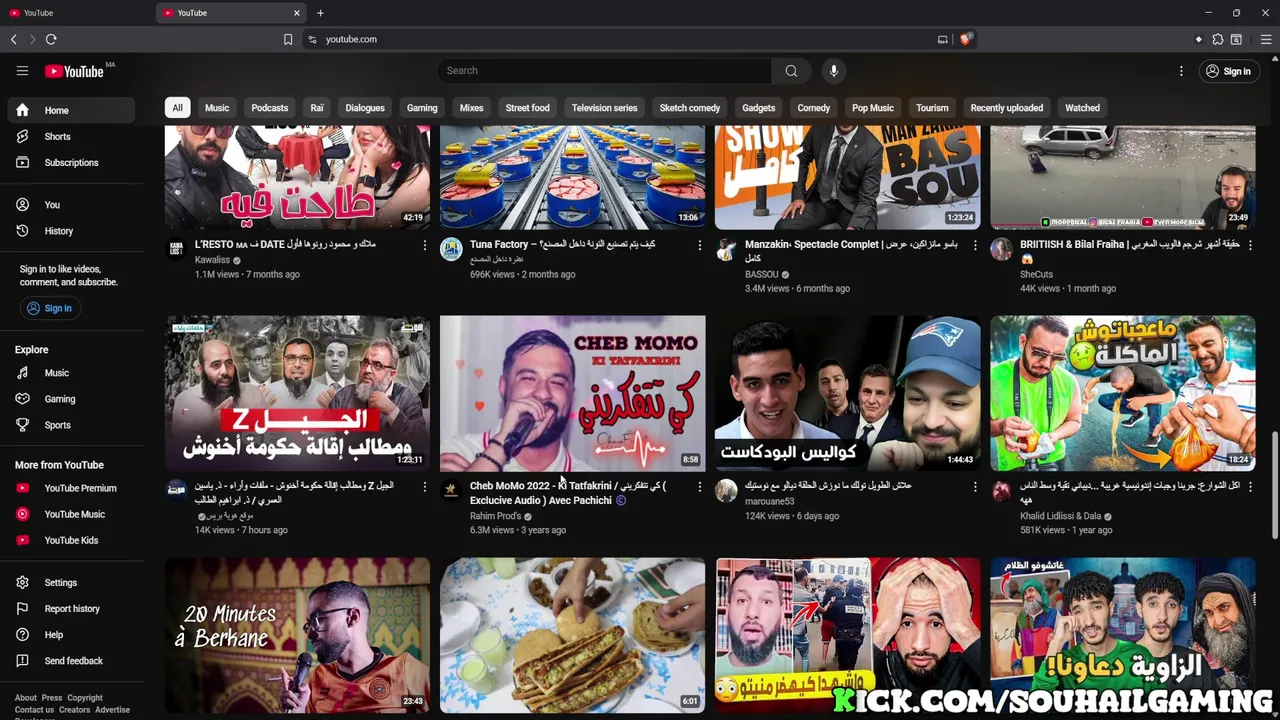Open the Brave shields icon

tap(965, 39)
